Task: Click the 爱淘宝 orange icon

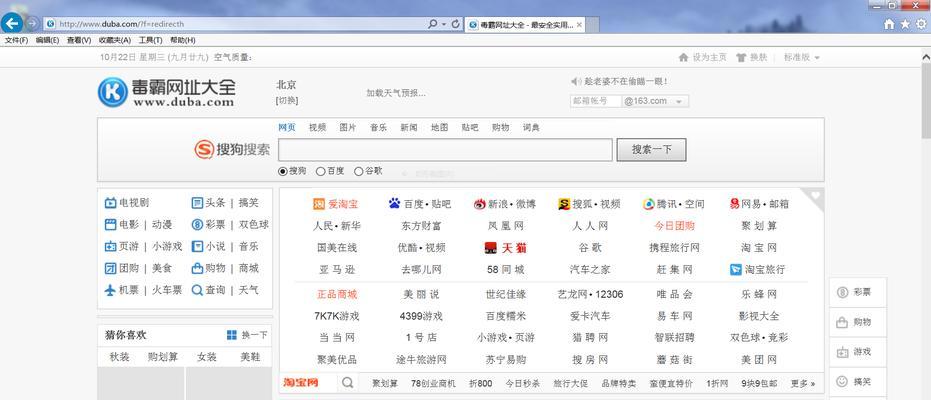Action: (x=319, y=204)
